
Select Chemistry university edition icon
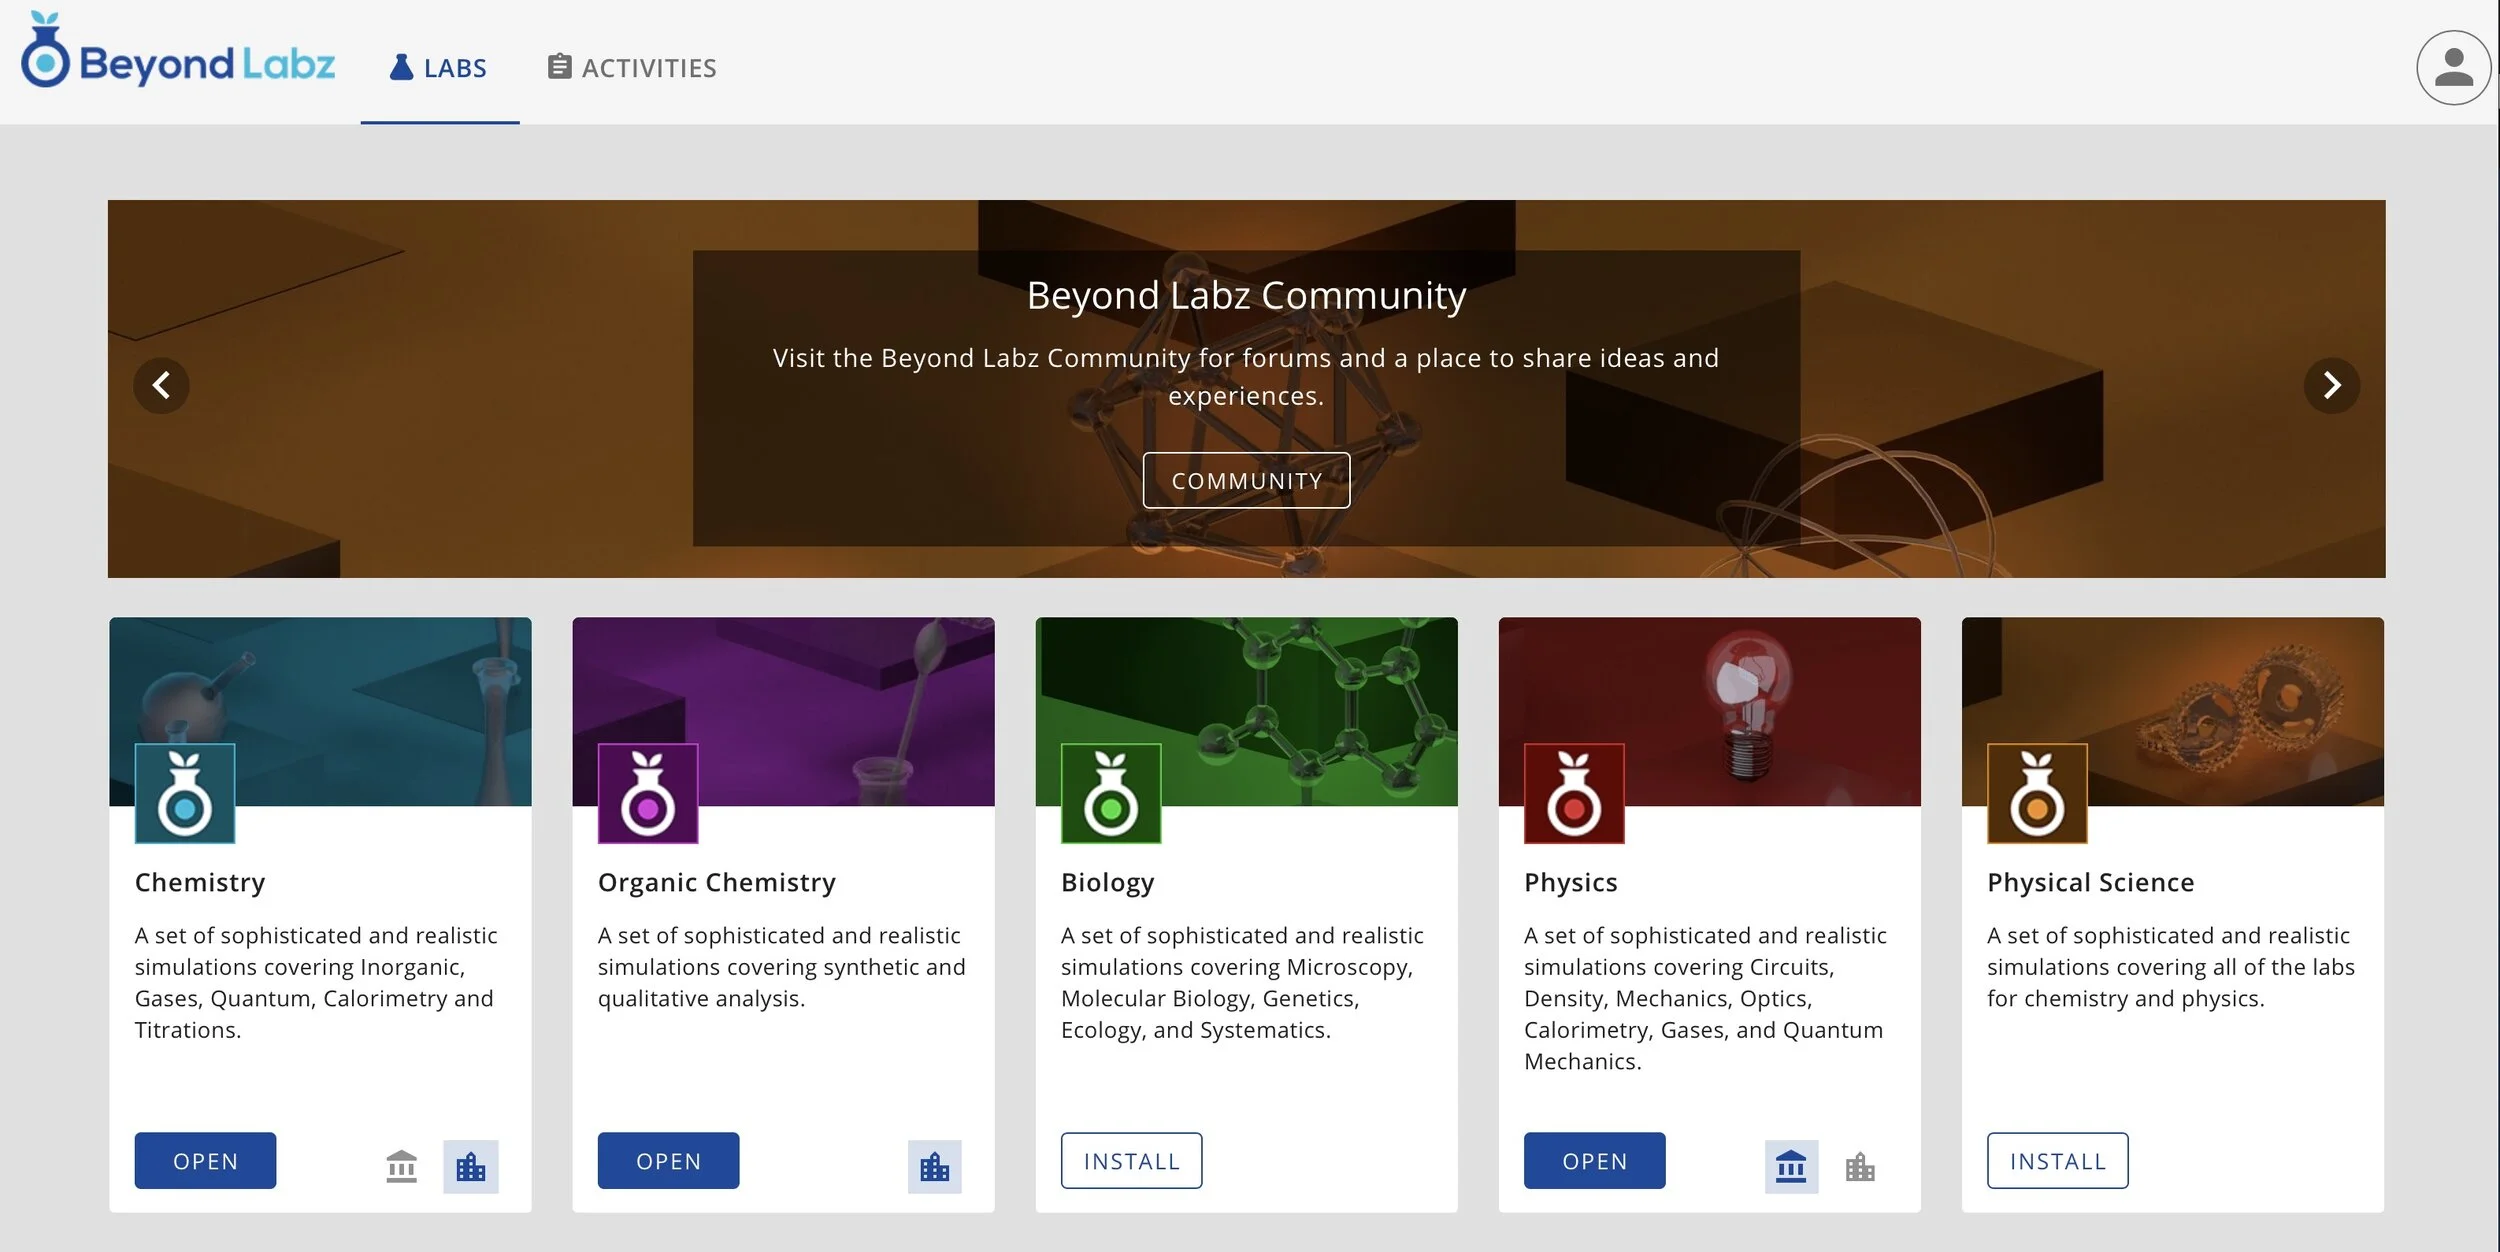[x=401, y=1166]
